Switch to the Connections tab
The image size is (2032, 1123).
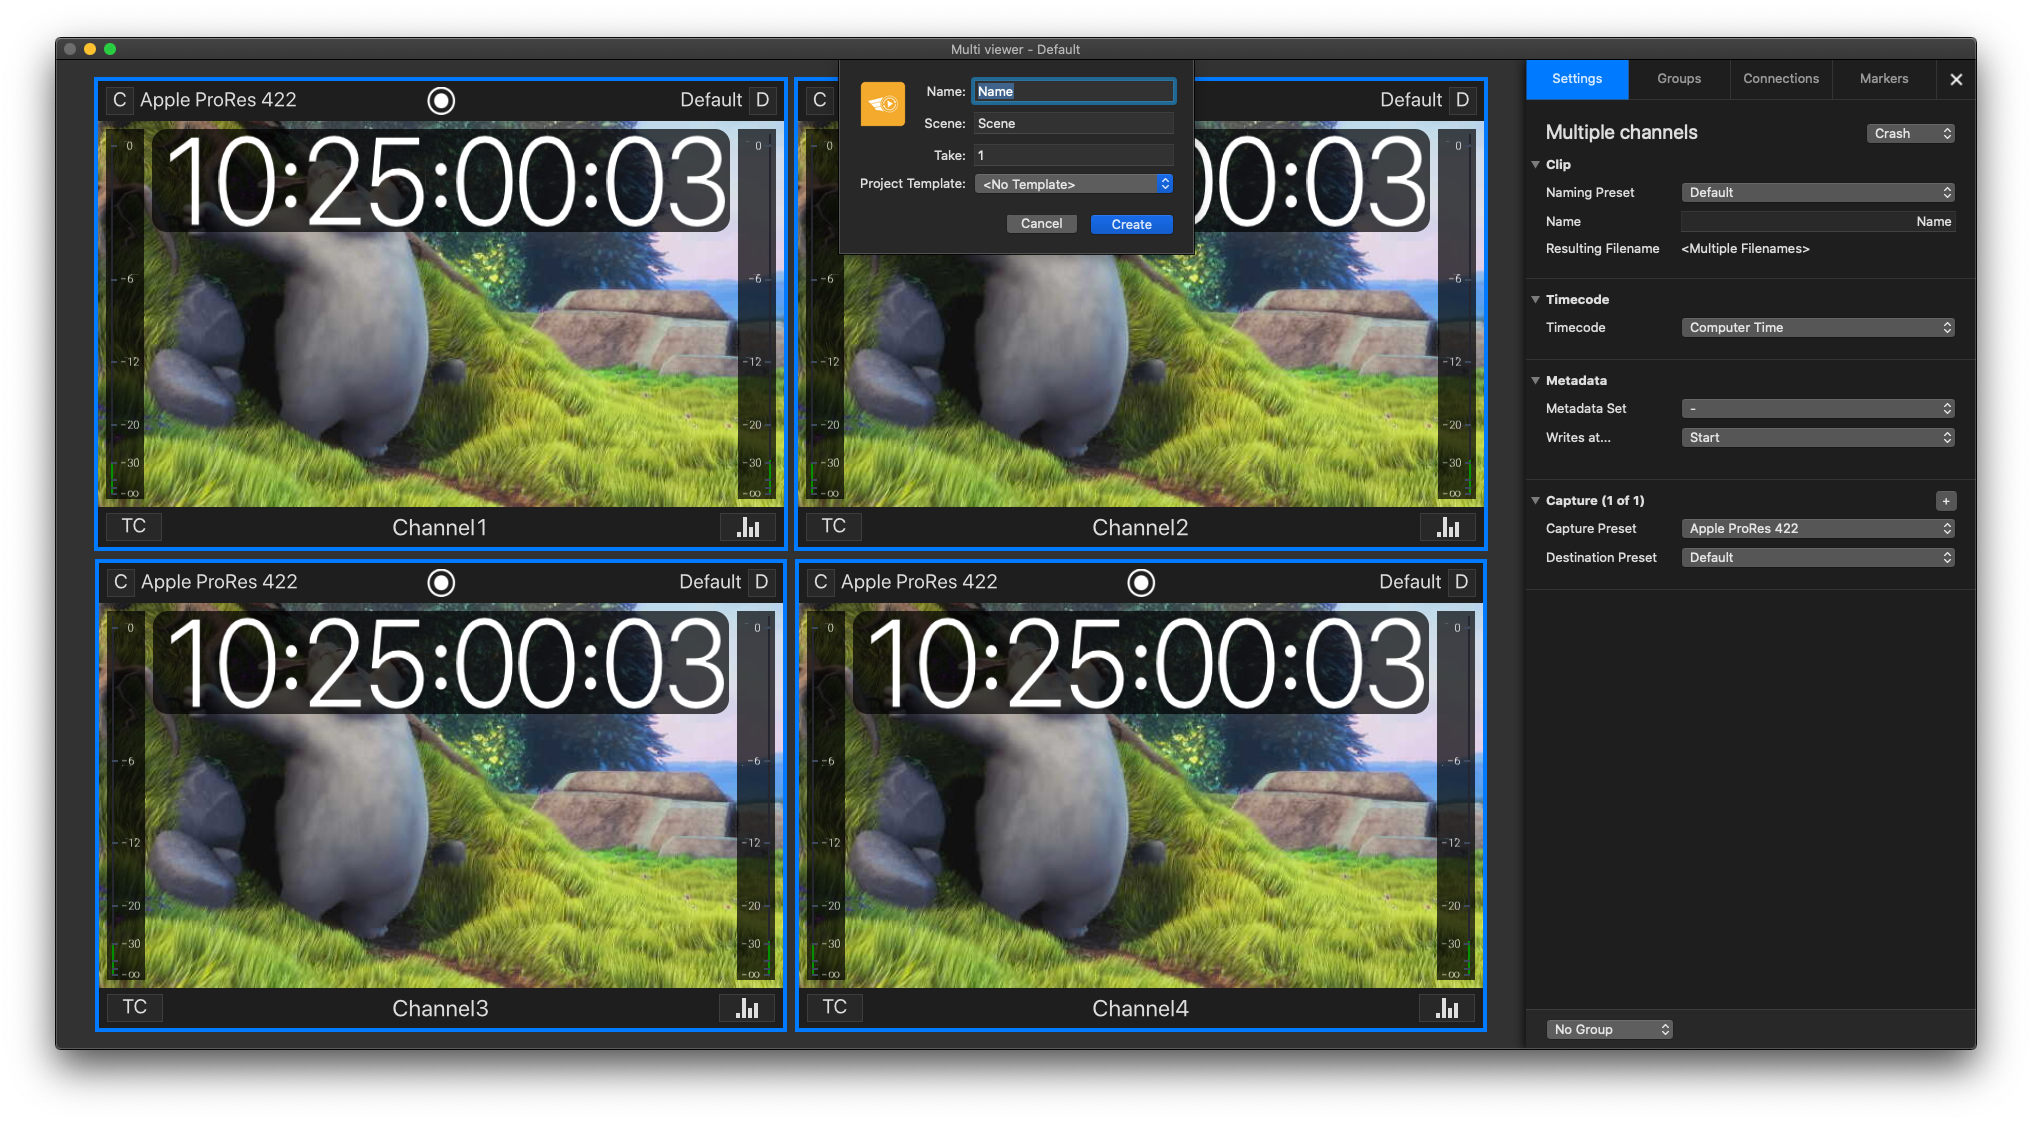[x=1781, y=79]
